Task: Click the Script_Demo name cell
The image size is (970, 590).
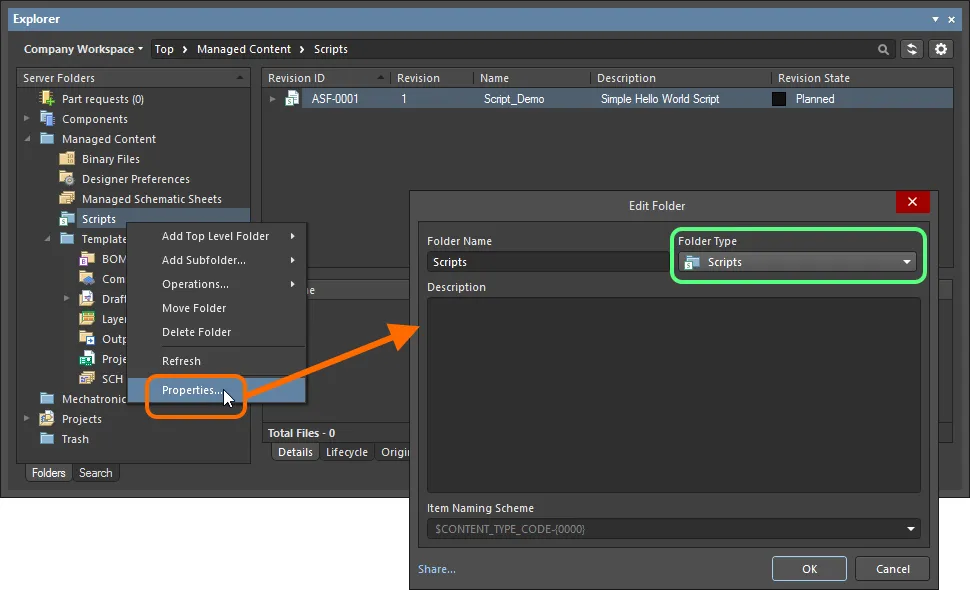Action: coord(514,99)
